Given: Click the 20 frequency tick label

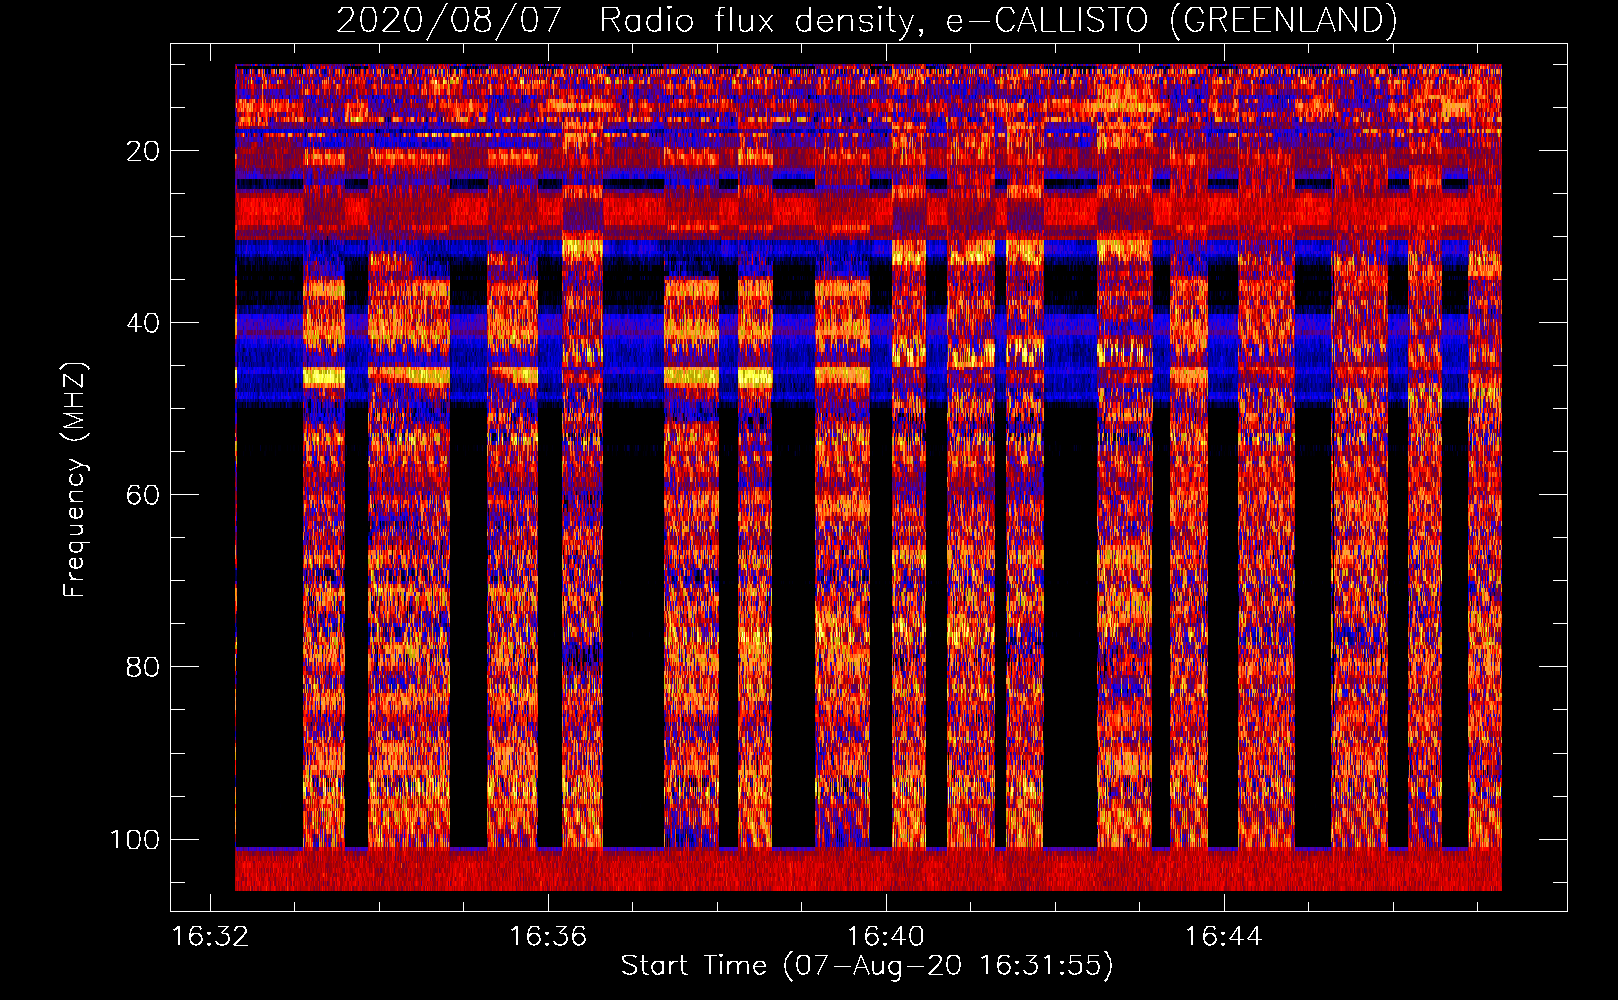Looking at the screenshot, I should [x=143, y=151].
